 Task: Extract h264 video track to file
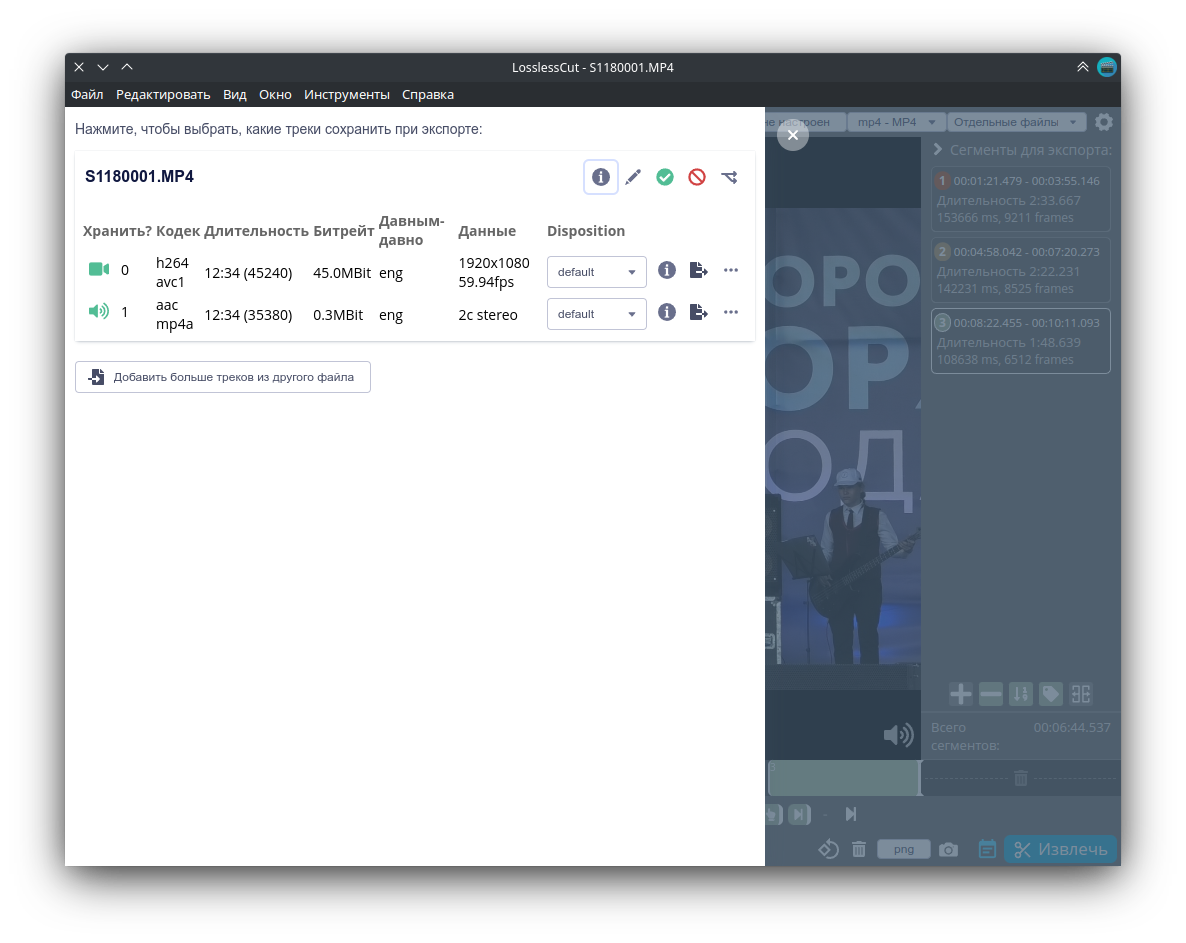(699, 270)
